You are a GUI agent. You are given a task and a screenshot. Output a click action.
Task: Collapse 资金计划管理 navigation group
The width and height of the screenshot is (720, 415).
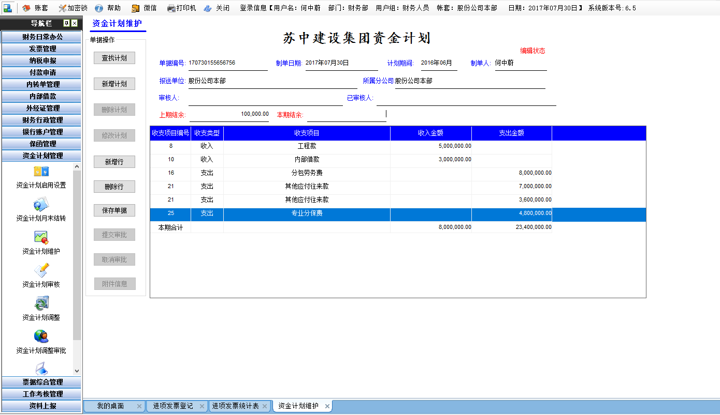[x=42, y=156]
